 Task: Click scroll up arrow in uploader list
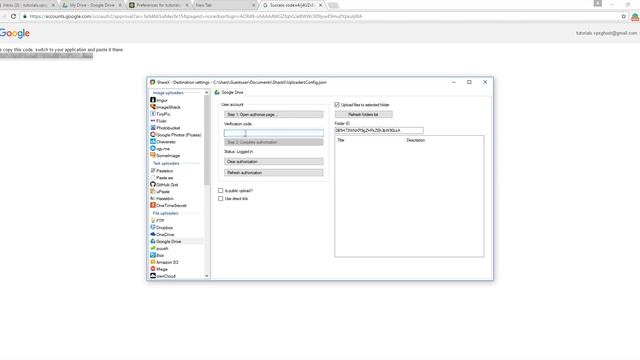[207, 93]
